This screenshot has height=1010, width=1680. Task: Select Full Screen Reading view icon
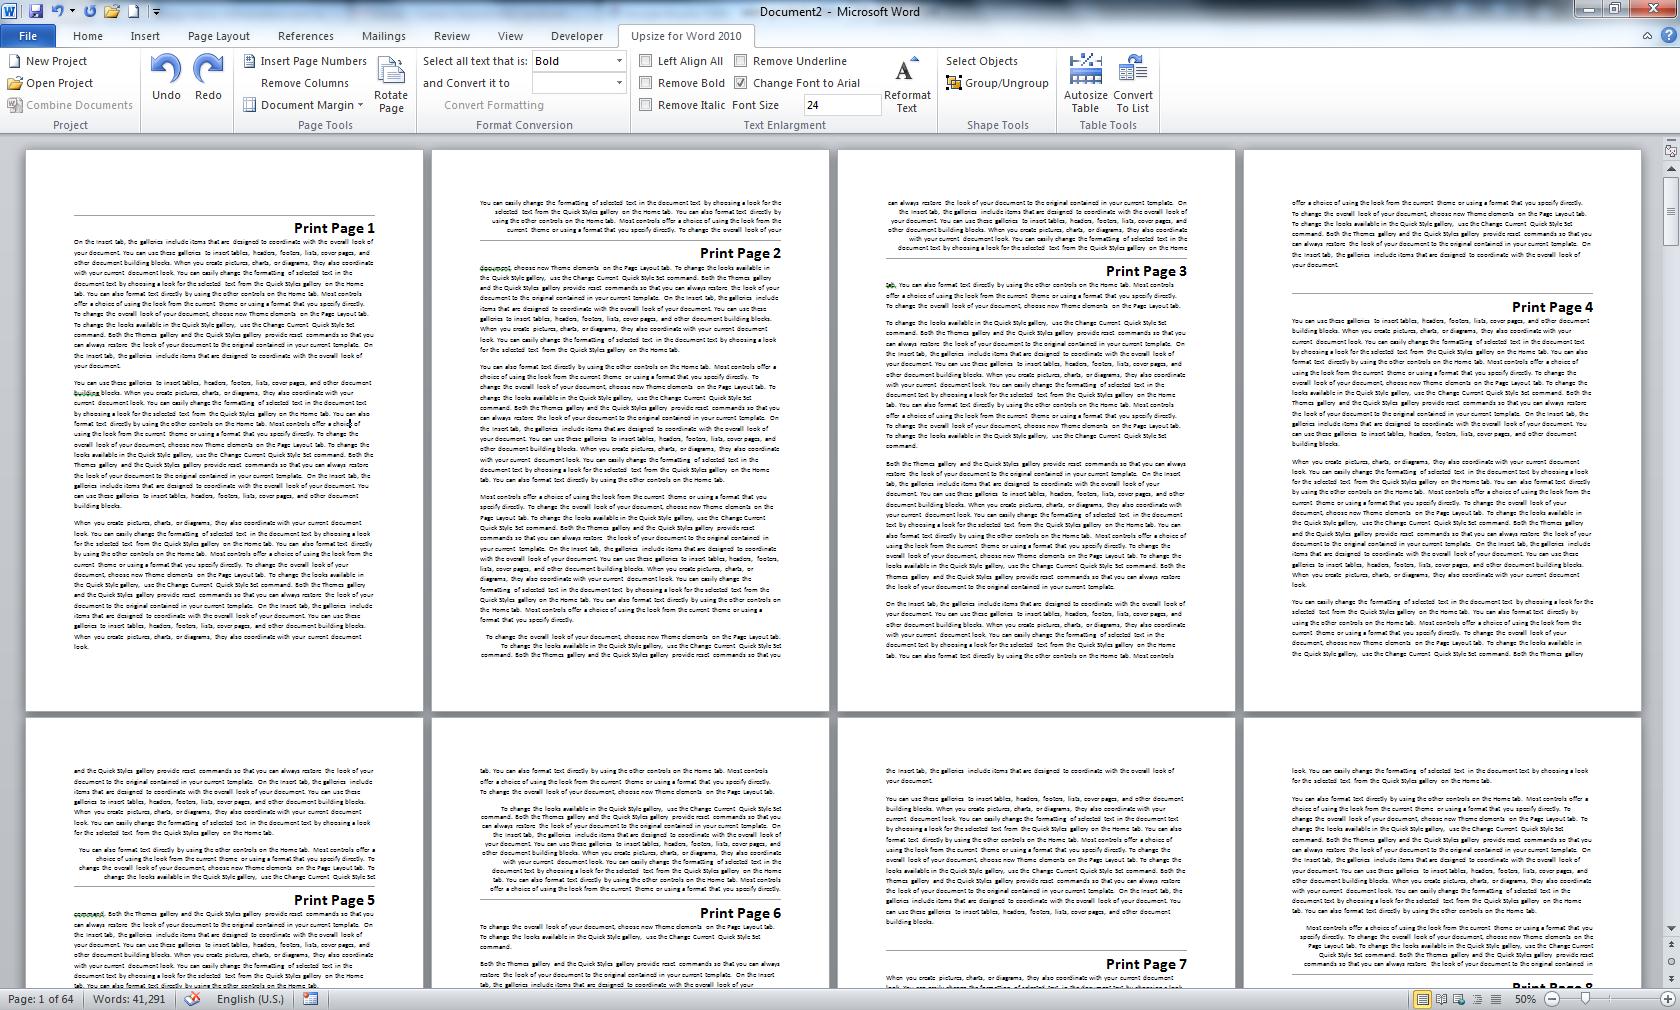(1441, 999)
